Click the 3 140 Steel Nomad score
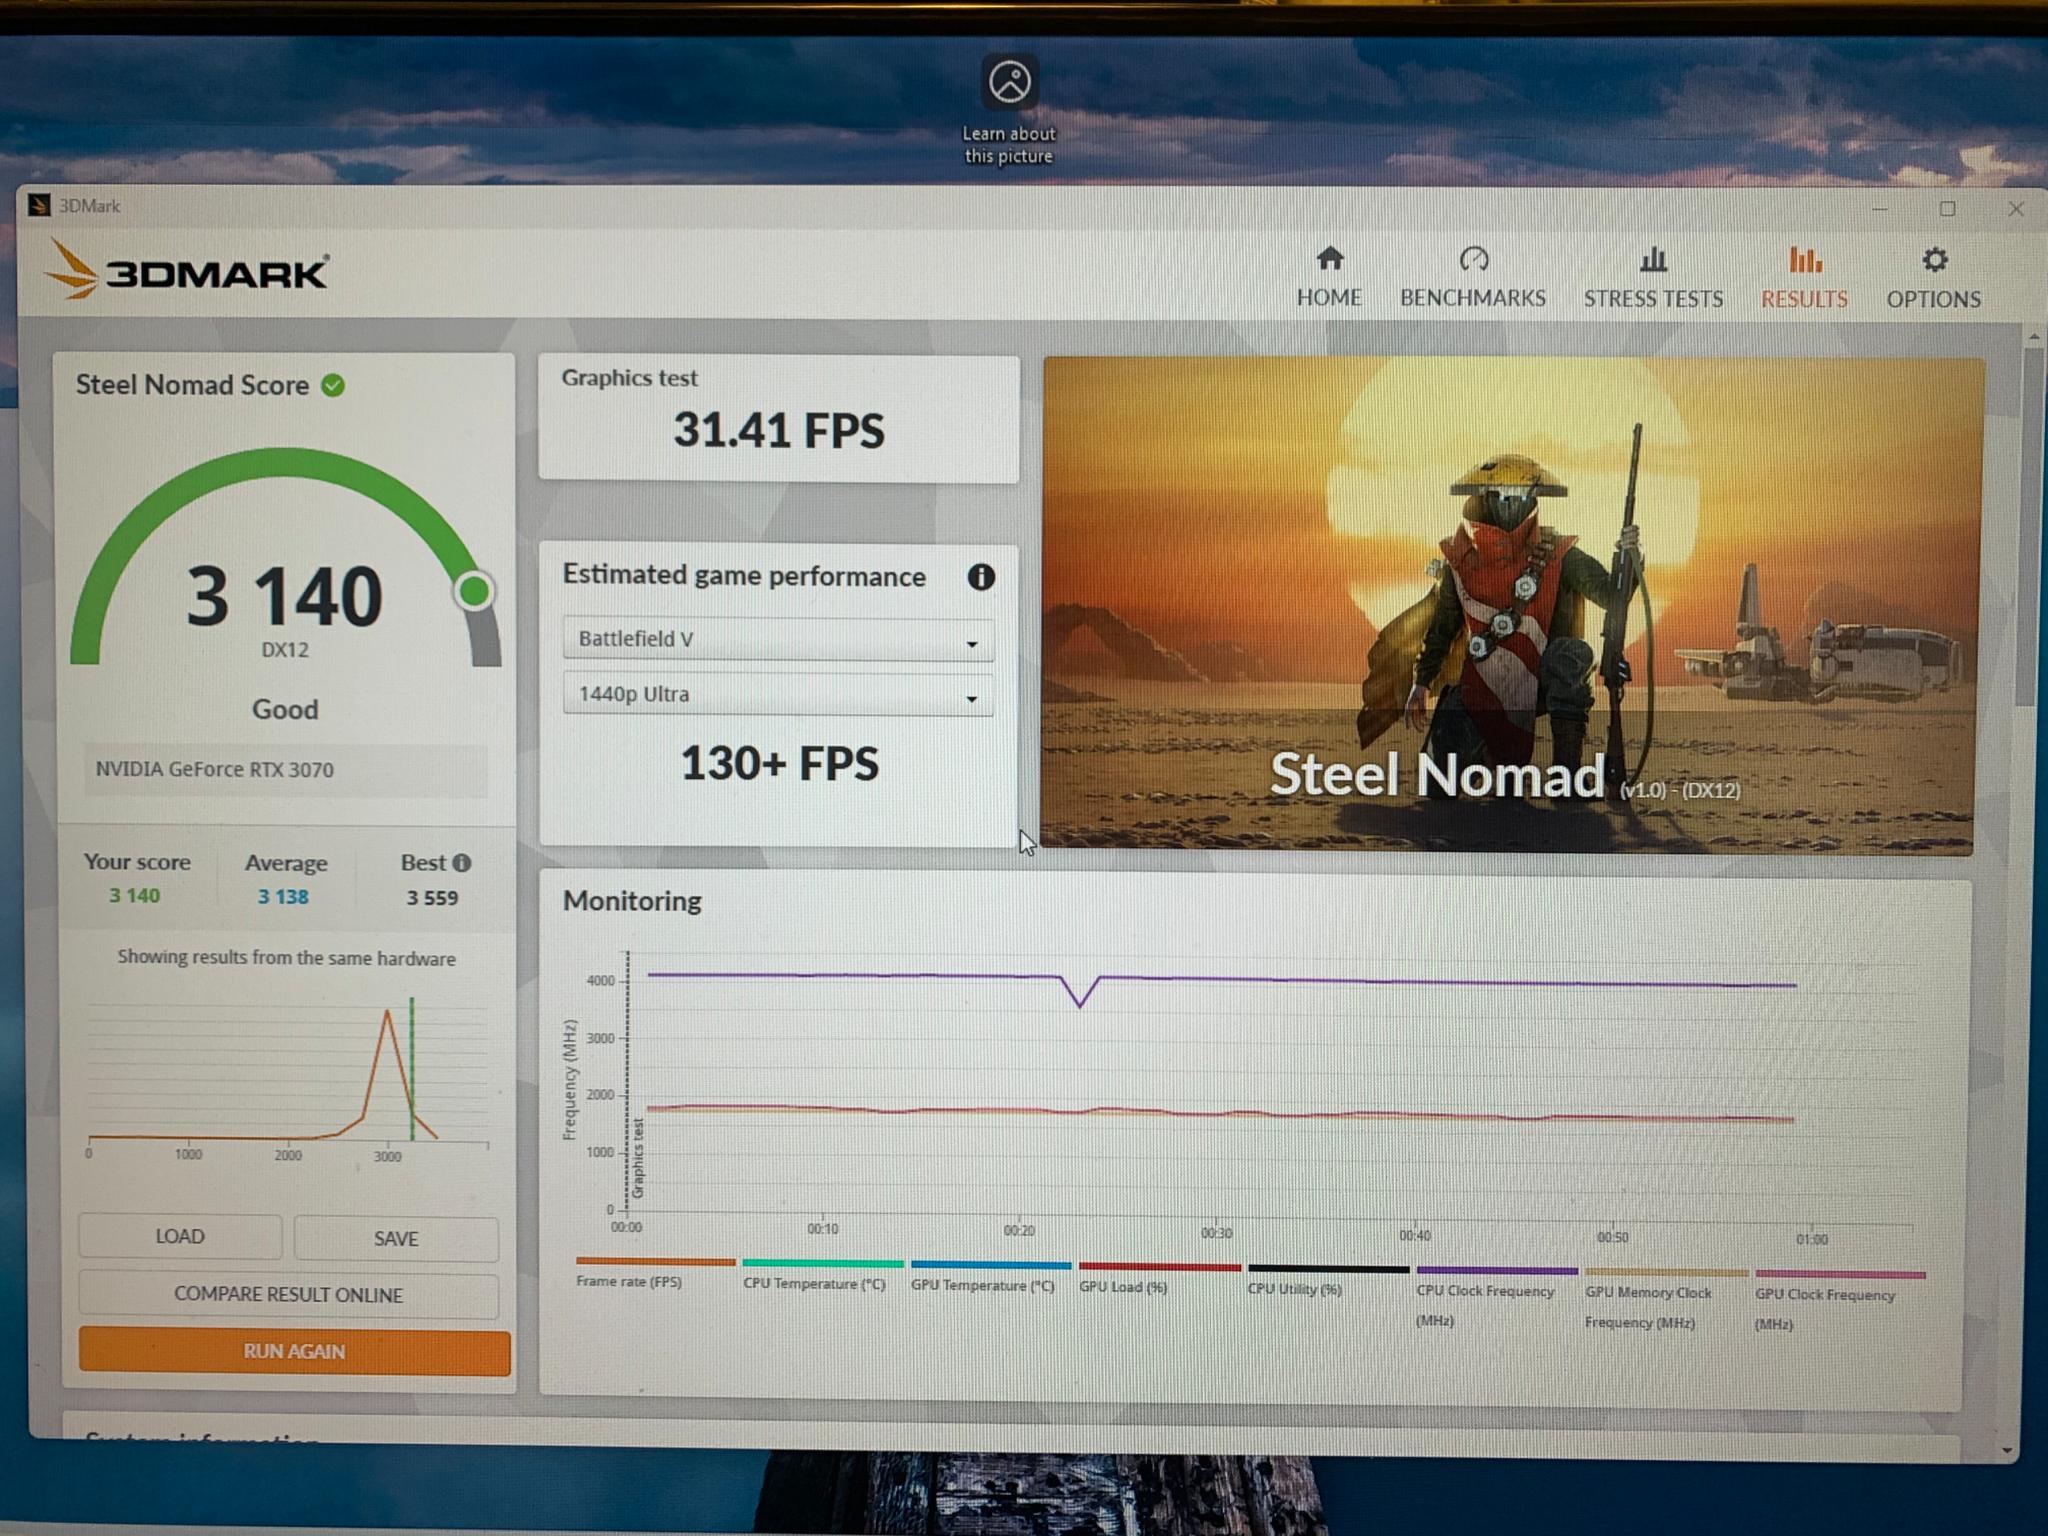2048x1536 pixels. [x=285, y=596]
